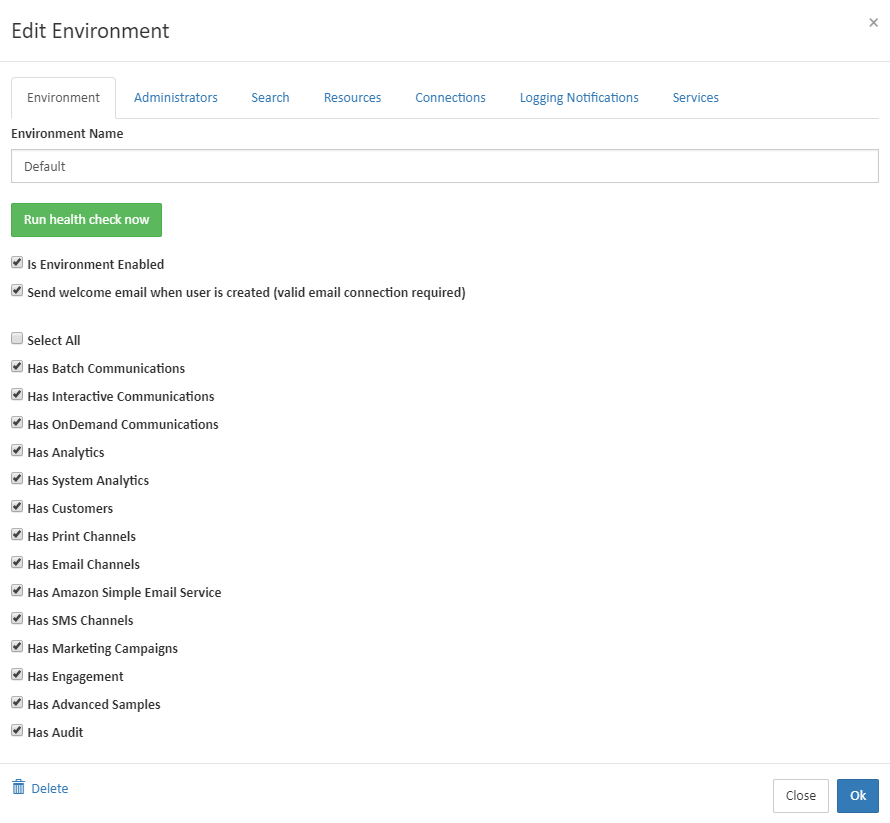
Task: Click the Close button
Action: click(800, 796)
